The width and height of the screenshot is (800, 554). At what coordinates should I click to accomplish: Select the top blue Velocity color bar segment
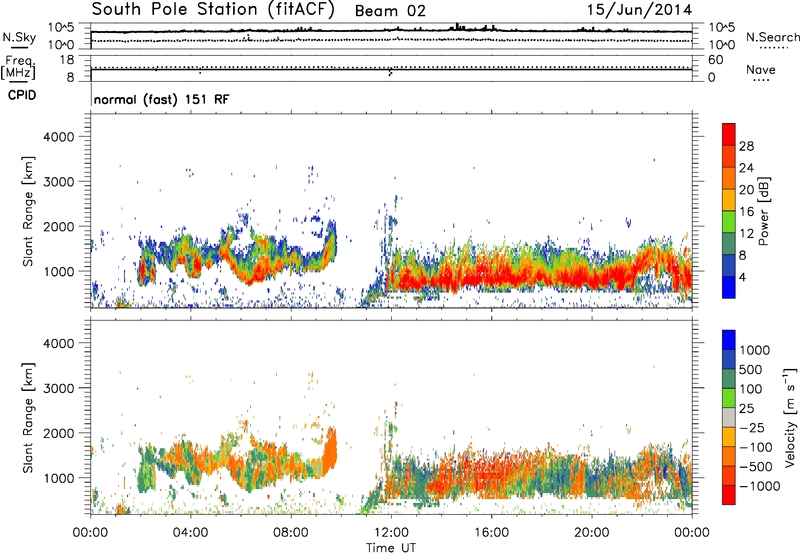[729, 340]
